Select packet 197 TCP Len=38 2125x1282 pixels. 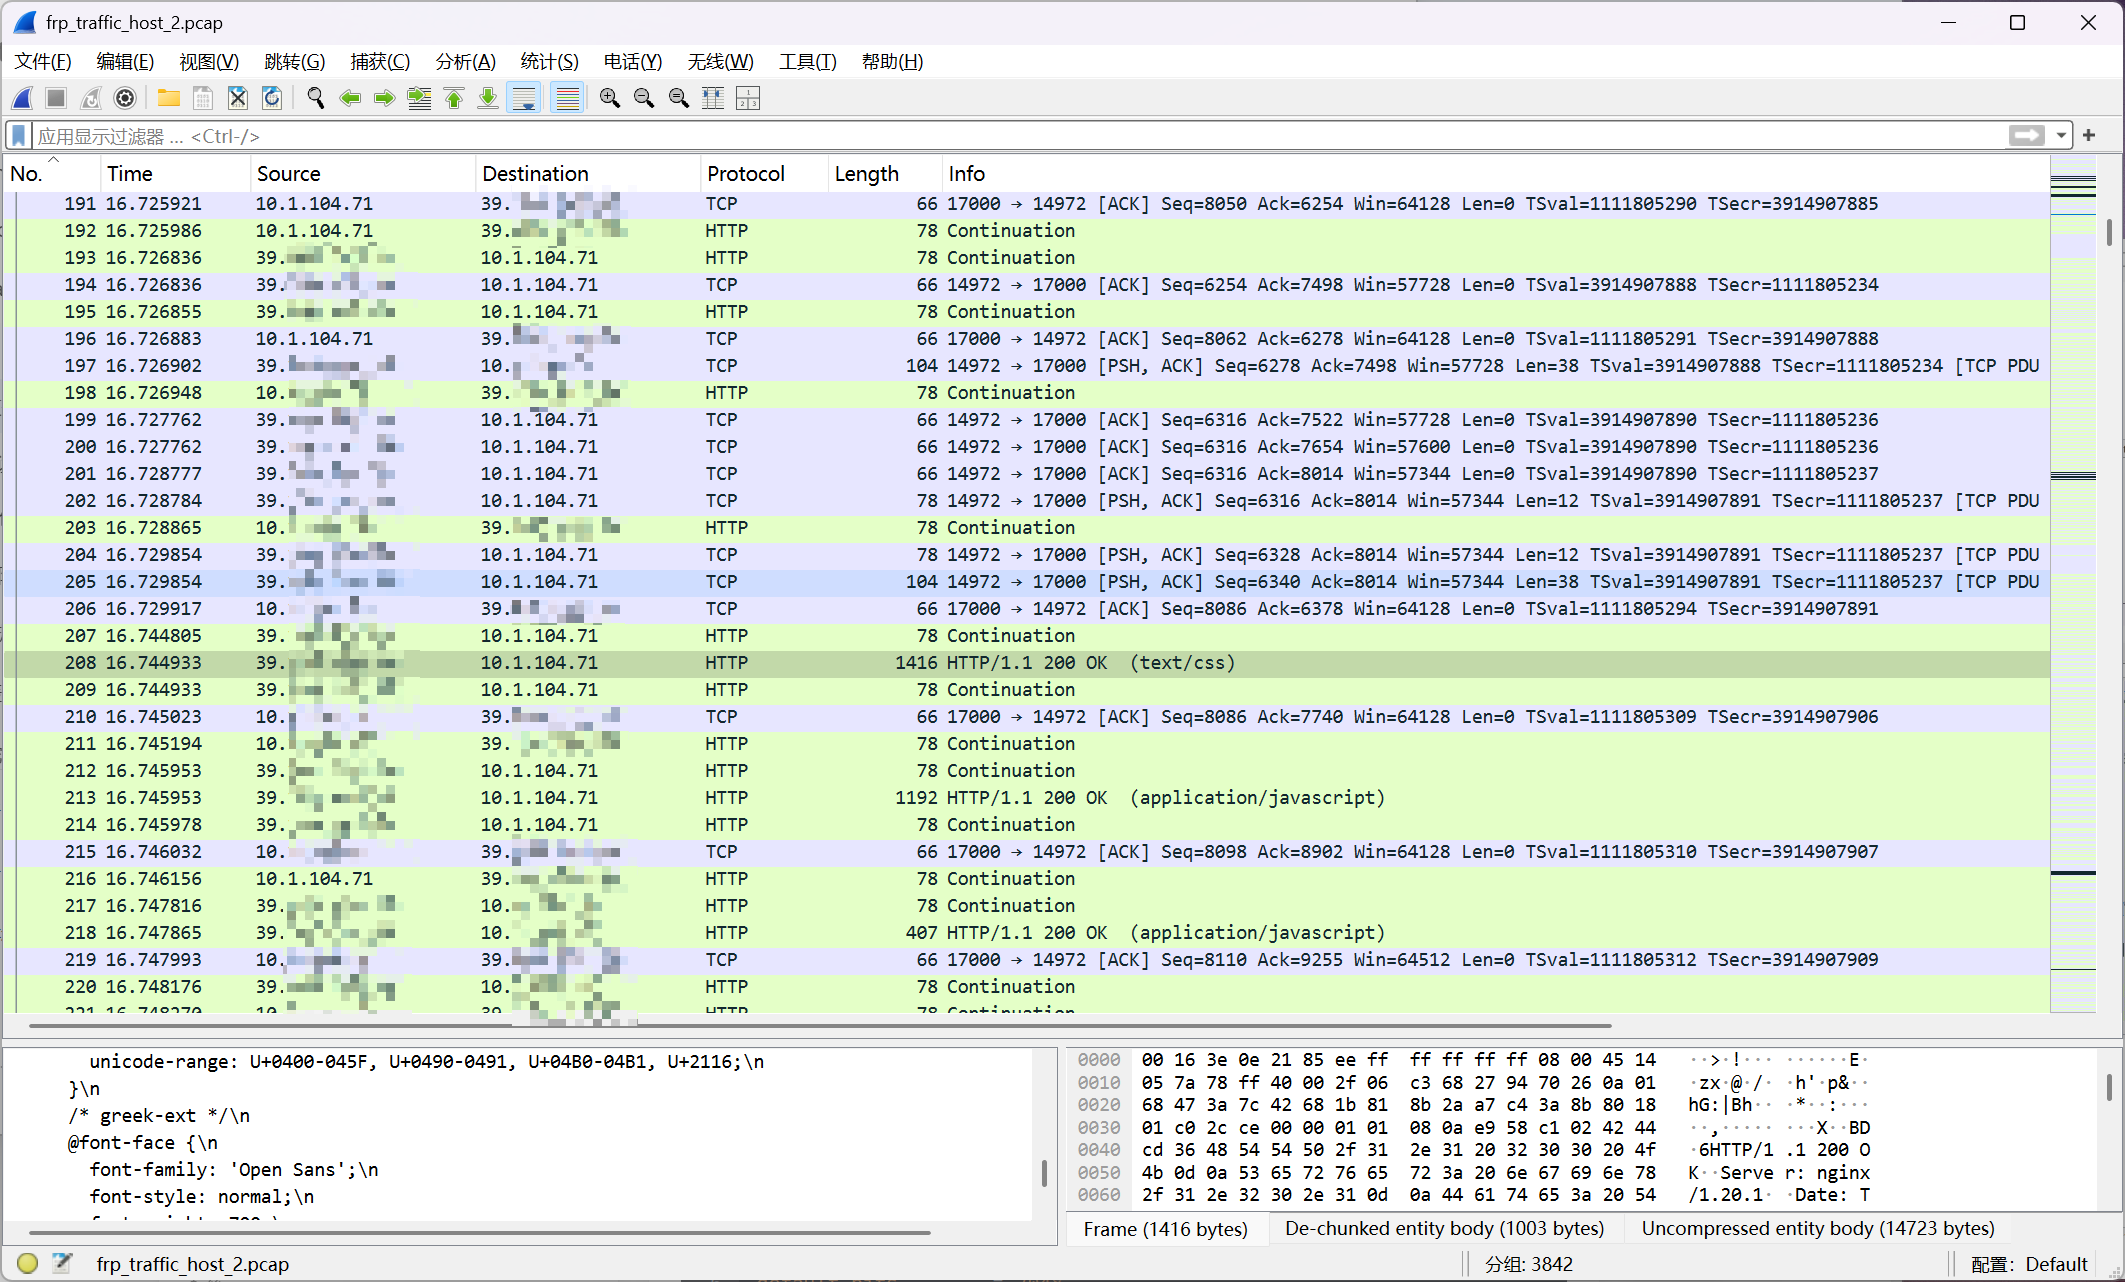click(x=1027, y=366)
